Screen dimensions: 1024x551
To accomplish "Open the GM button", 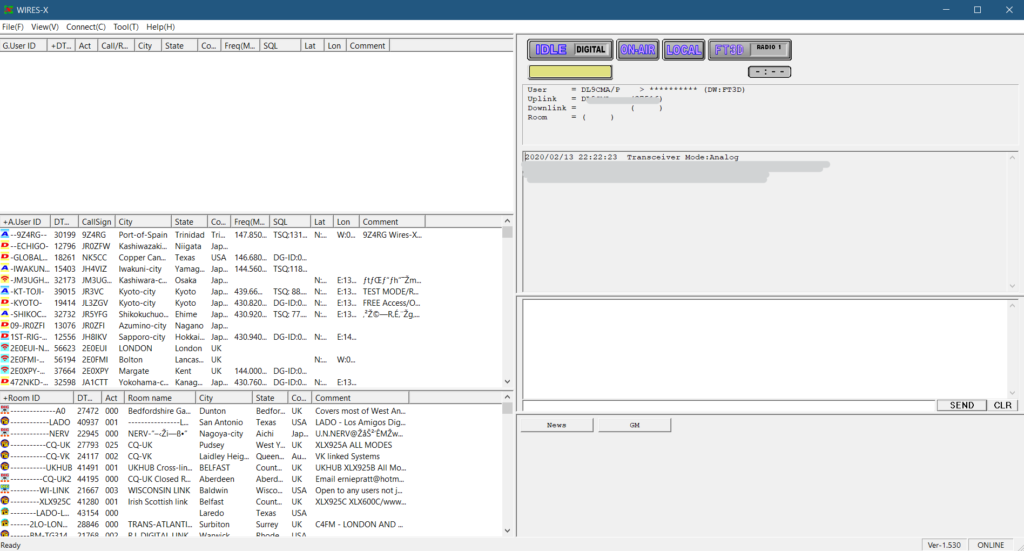I will [634, 425].
